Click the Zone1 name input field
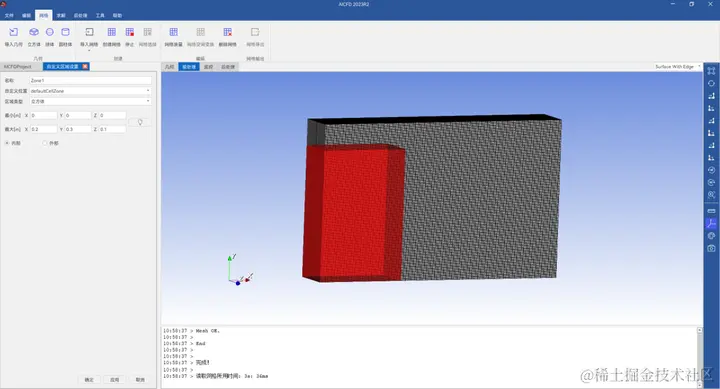The height and width of the screenshot is (389, 720). tap(90, 80)
